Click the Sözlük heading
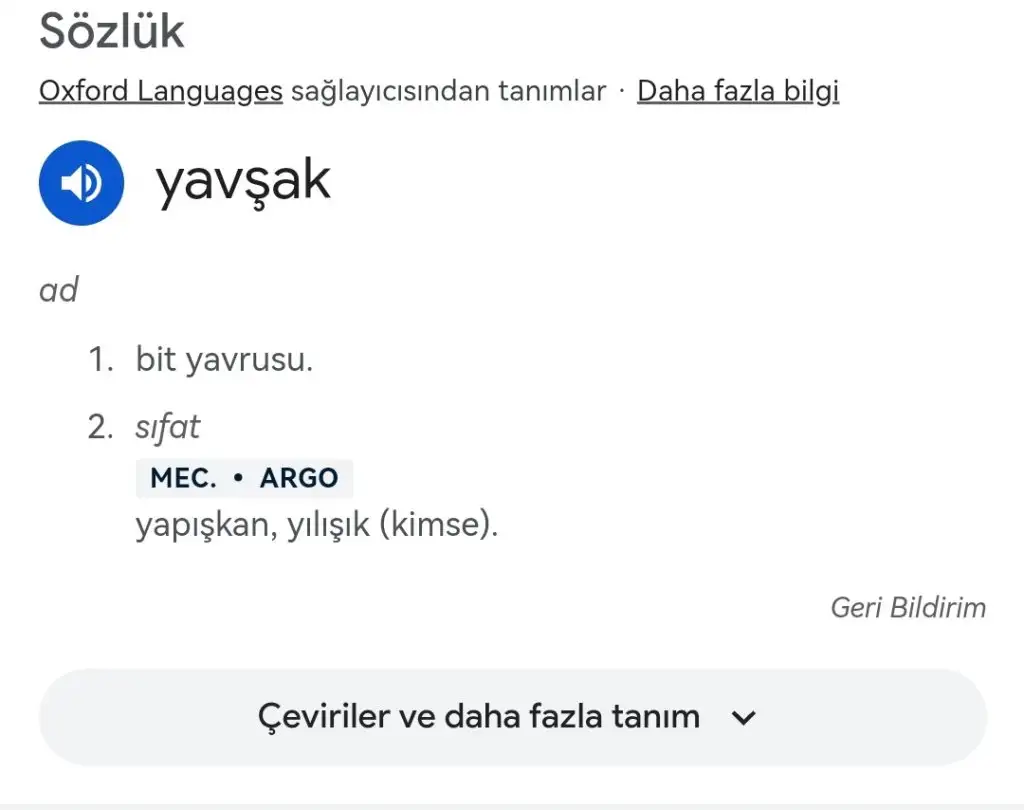The height and width of the screenshot is (810, 1024). [x=112, y=31]
